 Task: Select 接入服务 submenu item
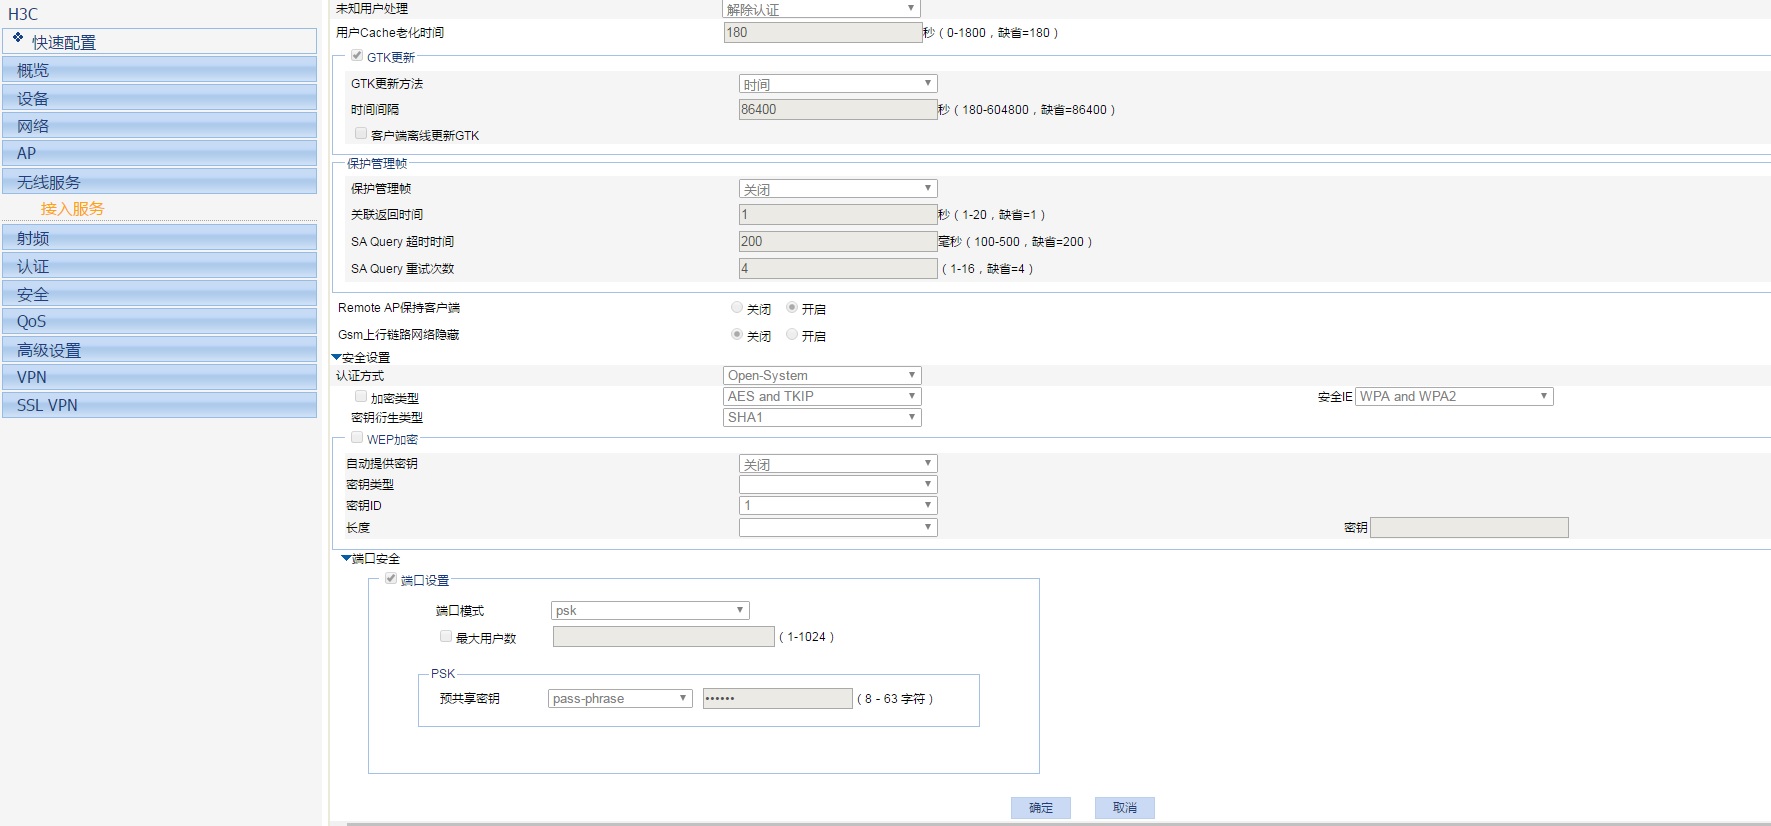tap(72, 209)
